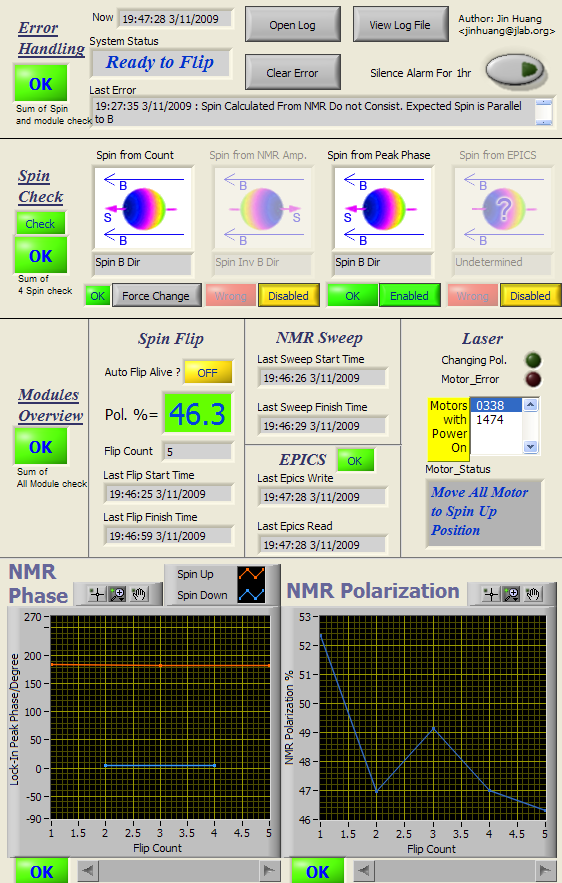Toggle the Enabled button under Spin from Peak Phase

coord(409,296)
